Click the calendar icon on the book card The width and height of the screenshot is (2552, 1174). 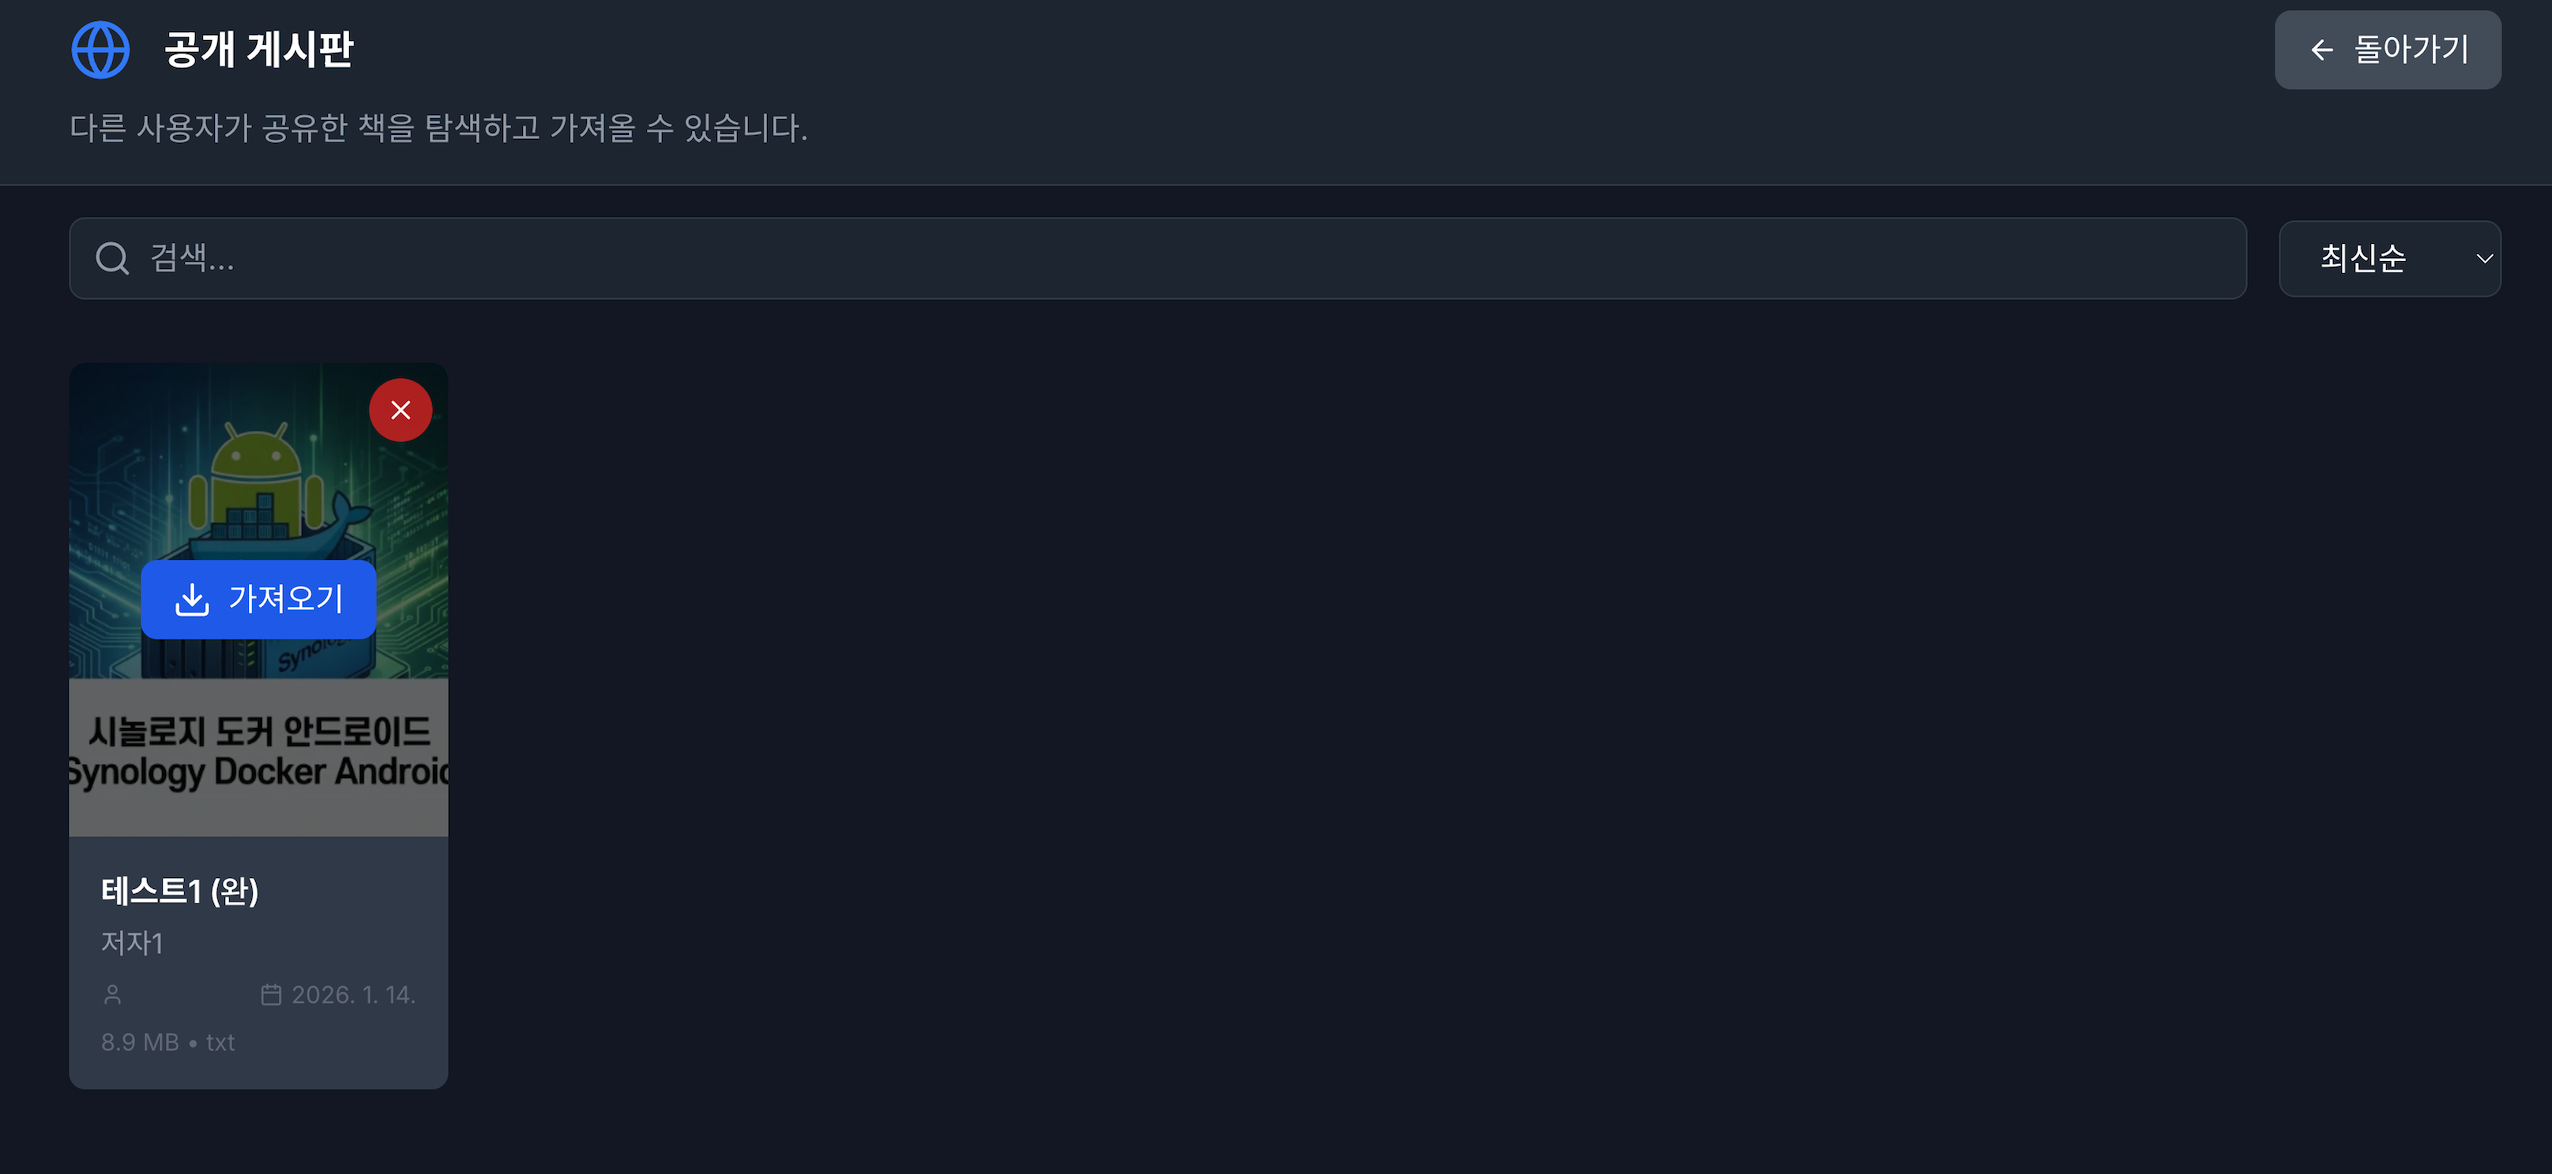pyautogui.click(x=271, y=995)
